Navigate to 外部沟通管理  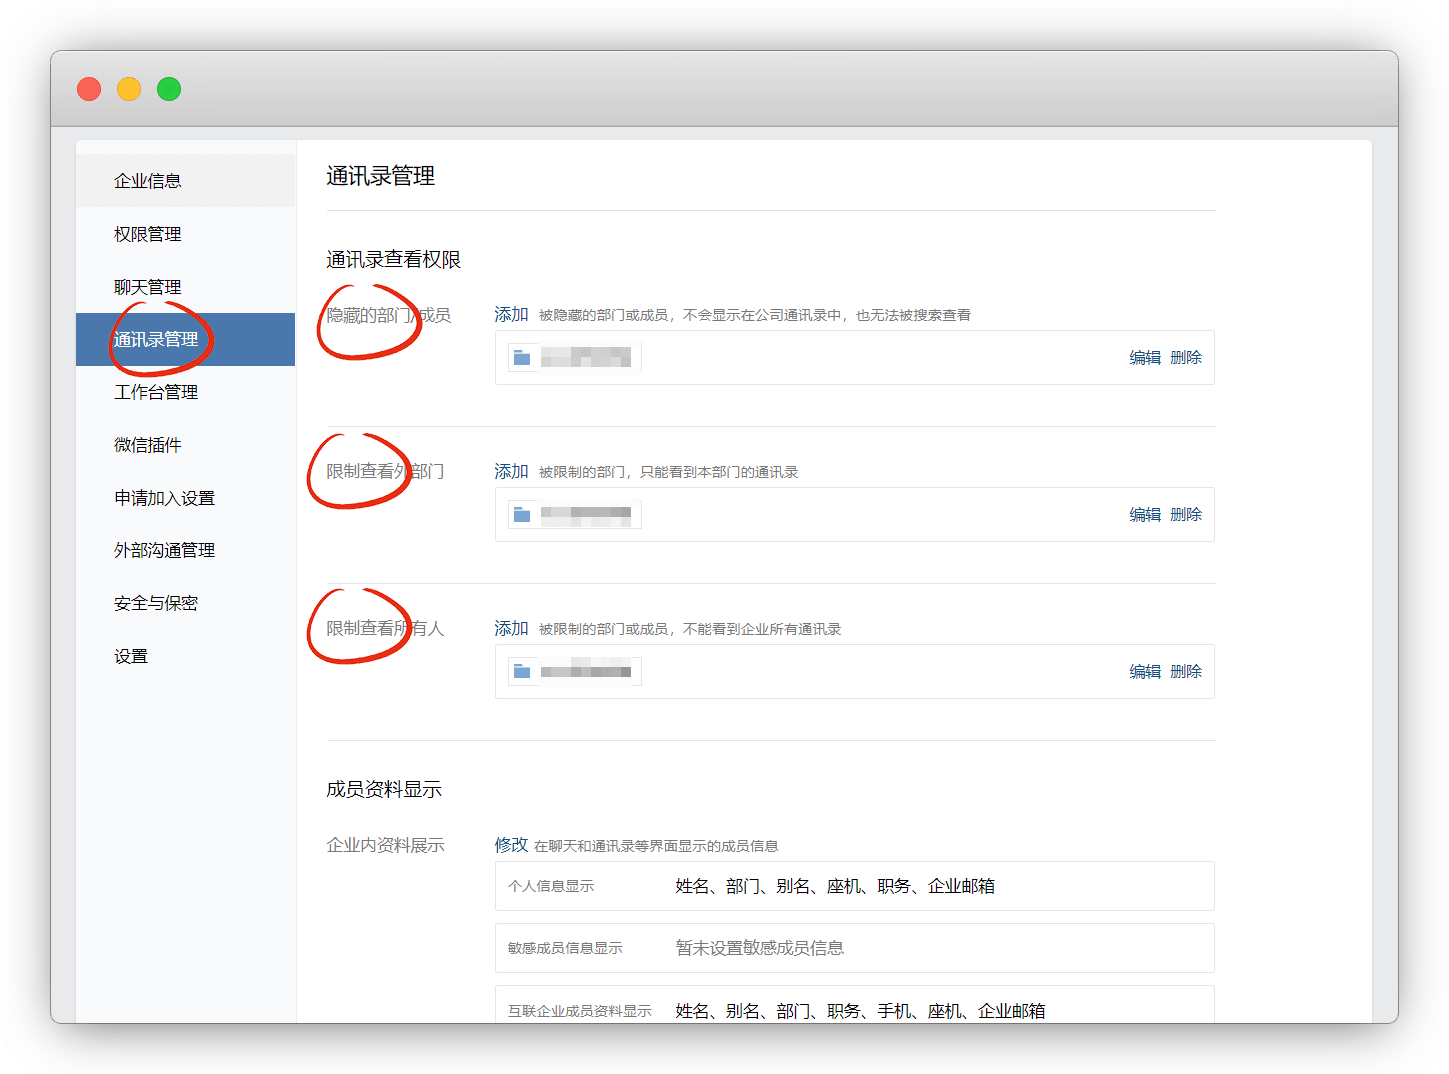tap(164, 550)
